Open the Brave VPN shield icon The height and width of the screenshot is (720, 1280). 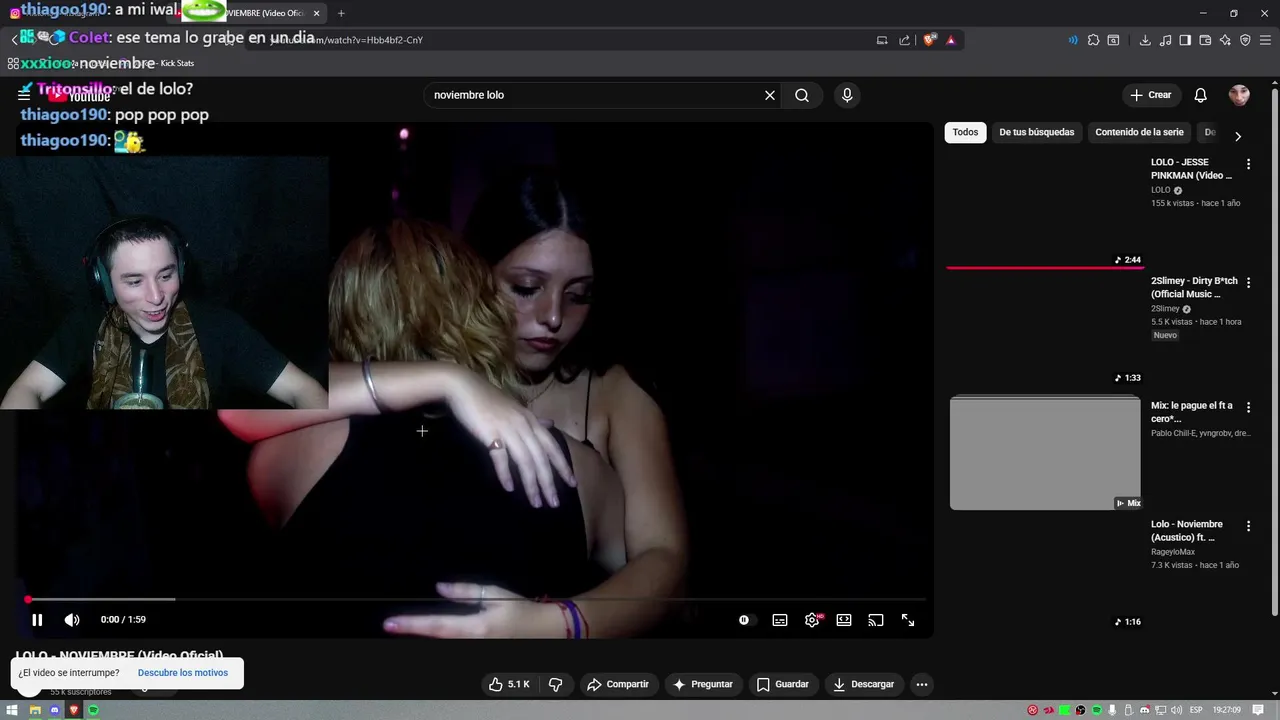click(x=1245, y=40)
